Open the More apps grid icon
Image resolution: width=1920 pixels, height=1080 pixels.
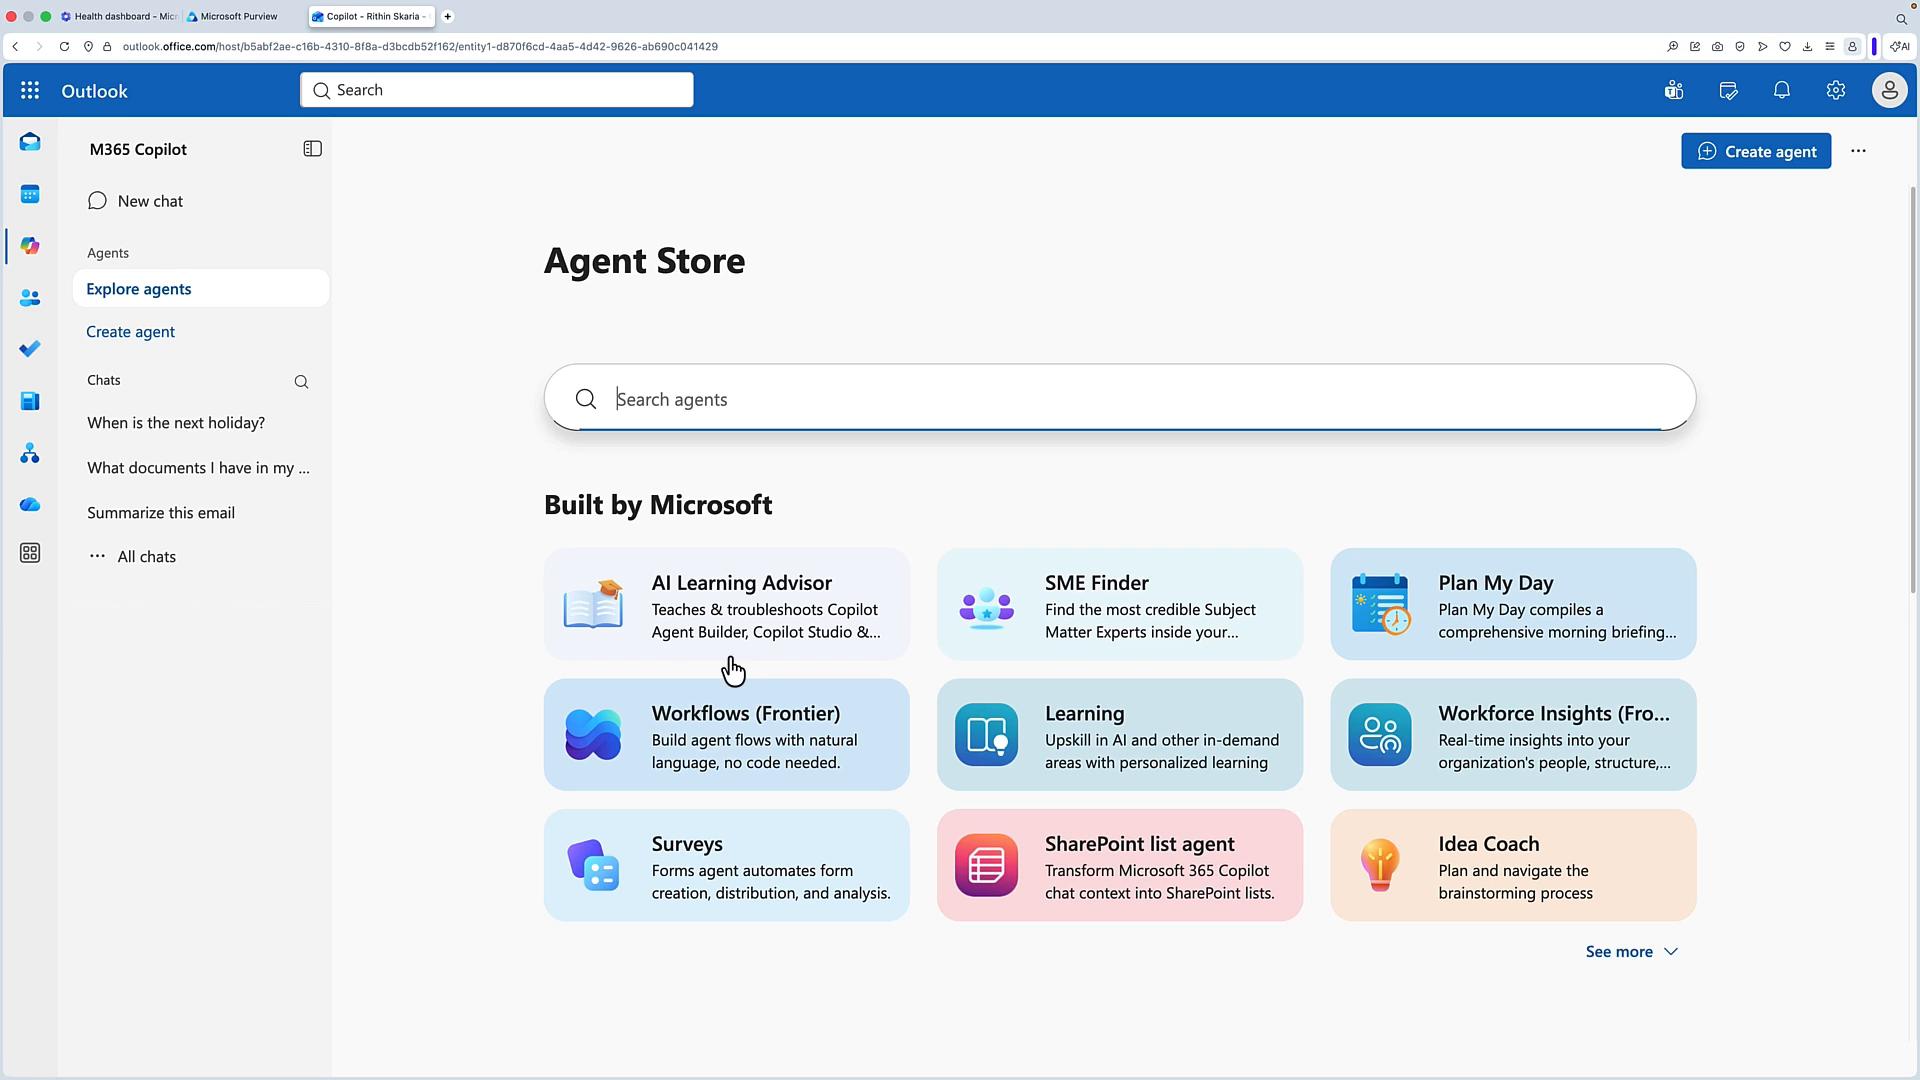pos(30,553)
